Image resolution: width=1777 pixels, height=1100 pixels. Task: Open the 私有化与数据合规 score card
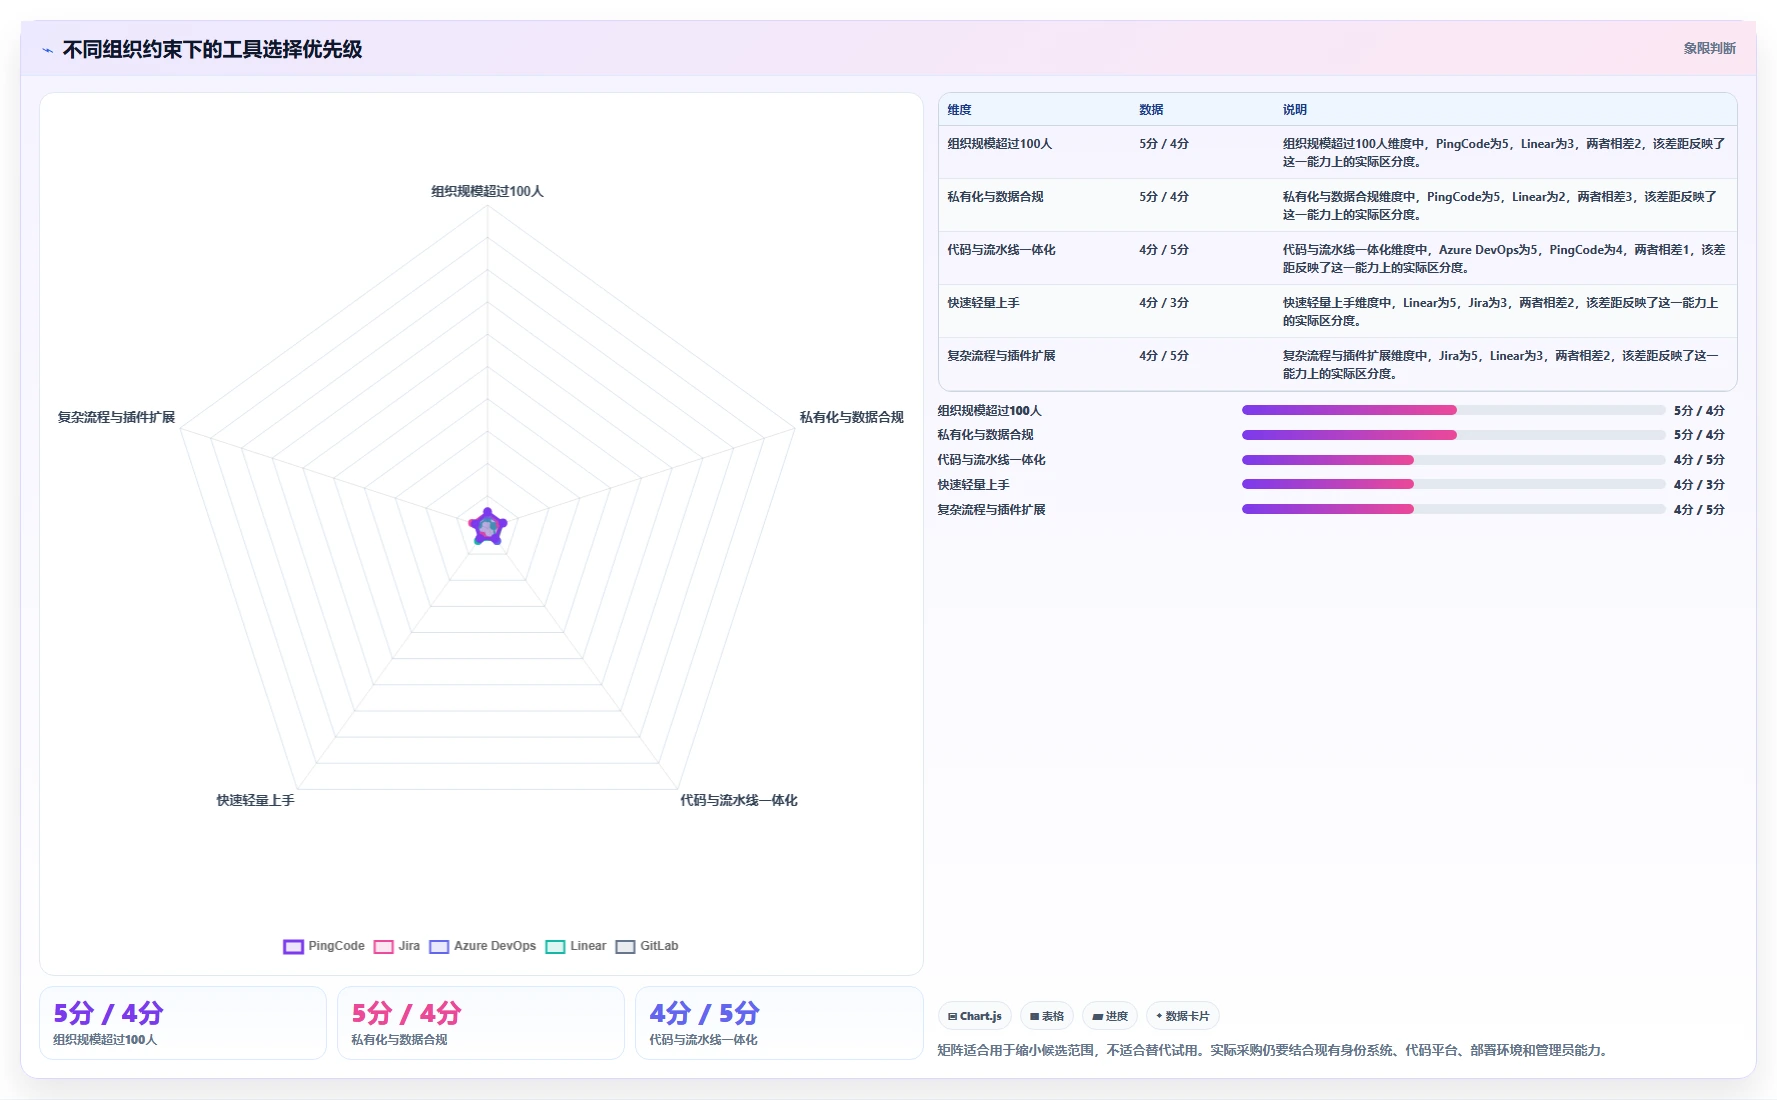481,1023
